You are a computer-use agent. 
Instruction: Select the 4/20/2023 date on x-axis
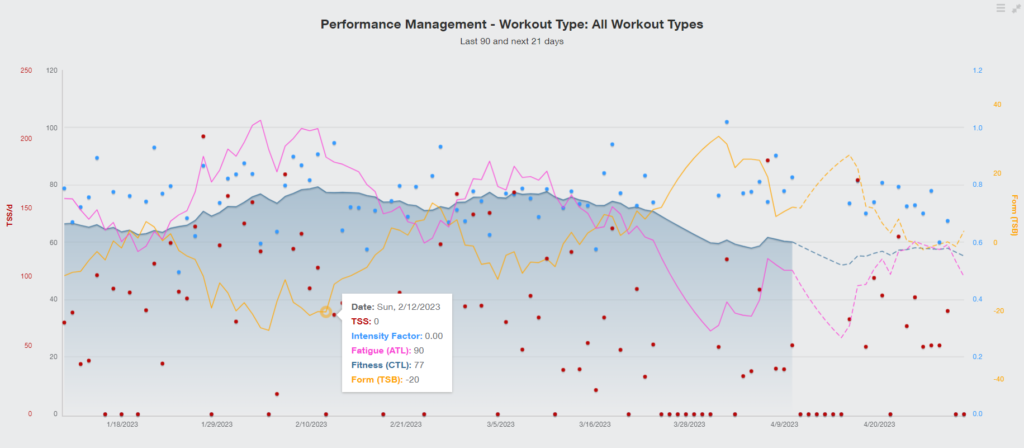pyautogui.click(x=878, y=424)
